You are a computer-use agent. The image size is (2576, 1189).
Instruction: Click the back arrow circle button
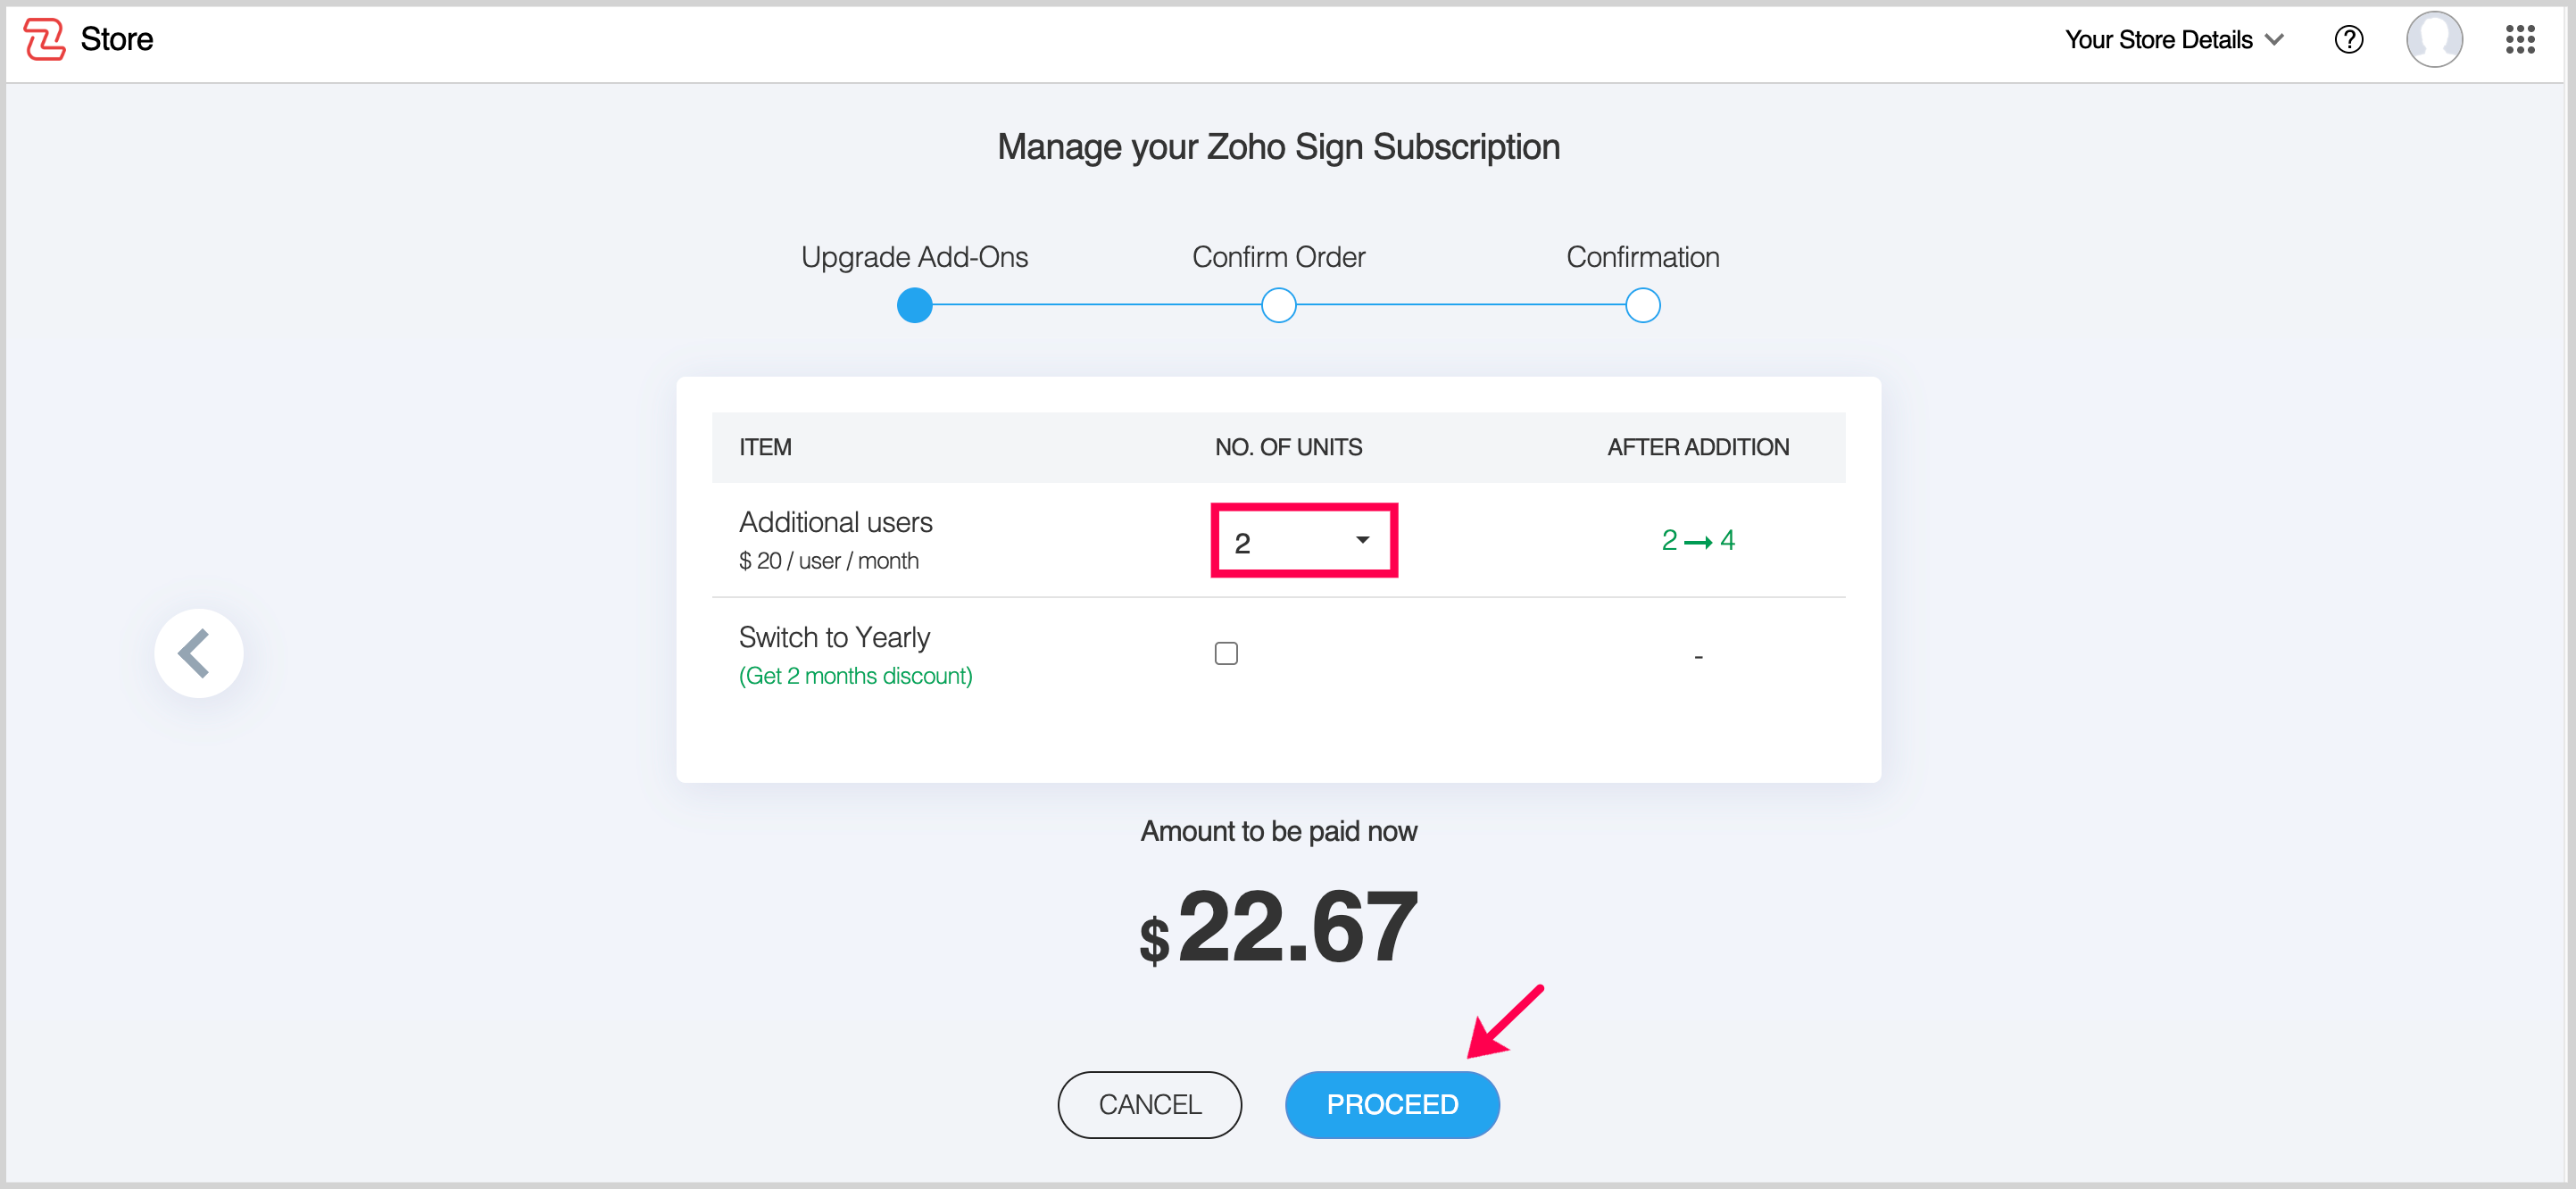198,653
